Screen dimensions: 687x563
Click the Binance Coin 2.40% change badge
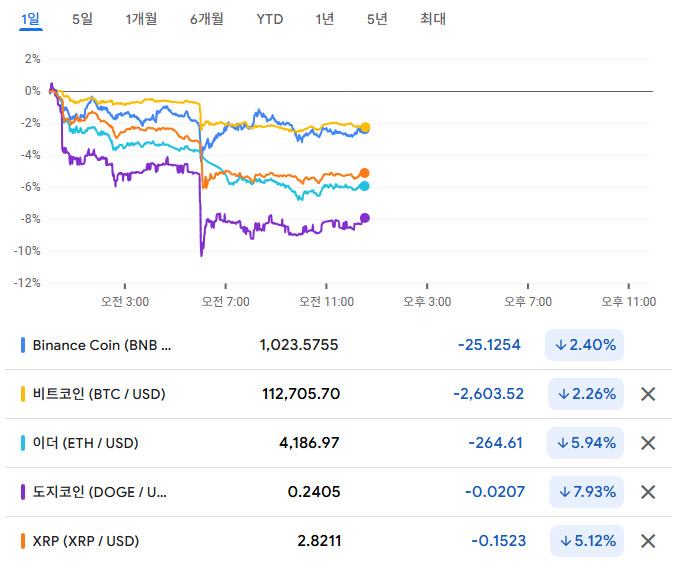point(584,345)
